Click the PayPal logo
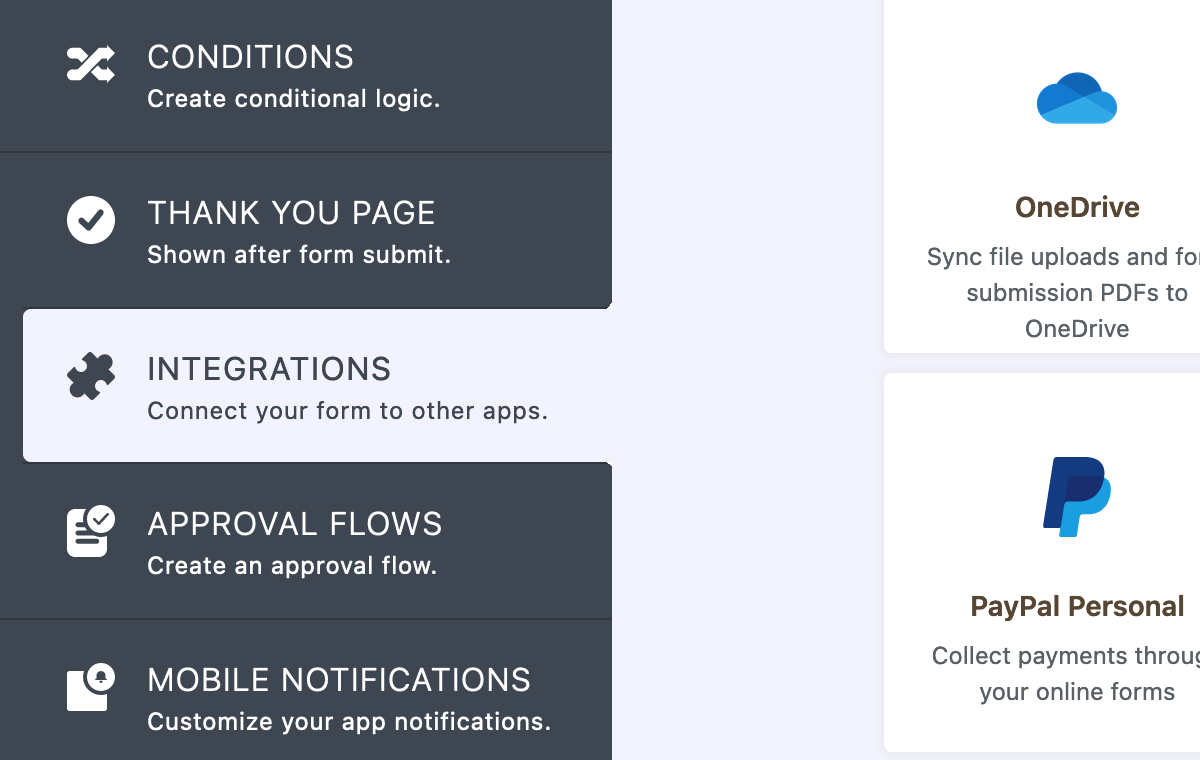The image size is (1200, 760). point(1077,496)
